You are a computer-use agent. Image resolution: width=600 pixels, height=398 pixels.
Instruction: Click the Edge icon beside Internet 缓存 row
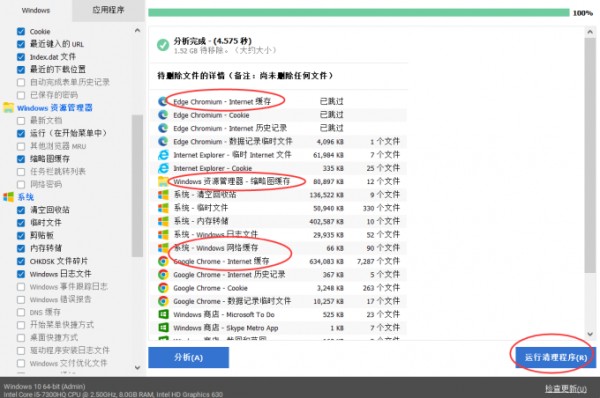click(x=163, y=101)
